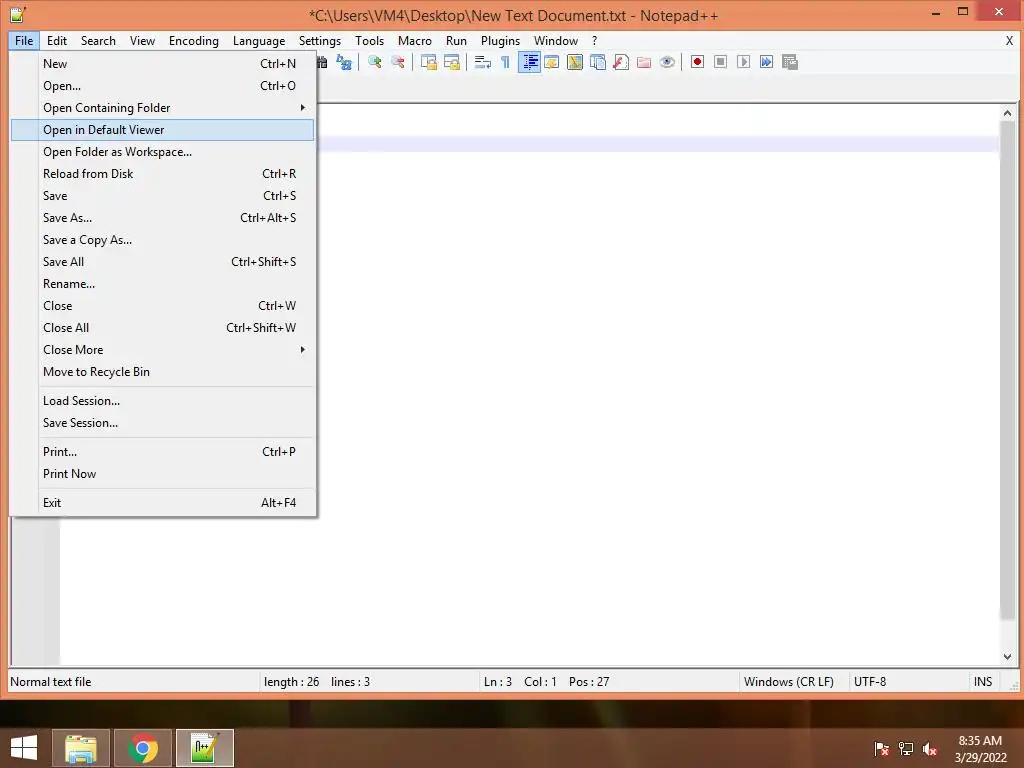Expand the Close More submenu arrow
Viewport: 1024px width, 768px height.
(302, 349)
